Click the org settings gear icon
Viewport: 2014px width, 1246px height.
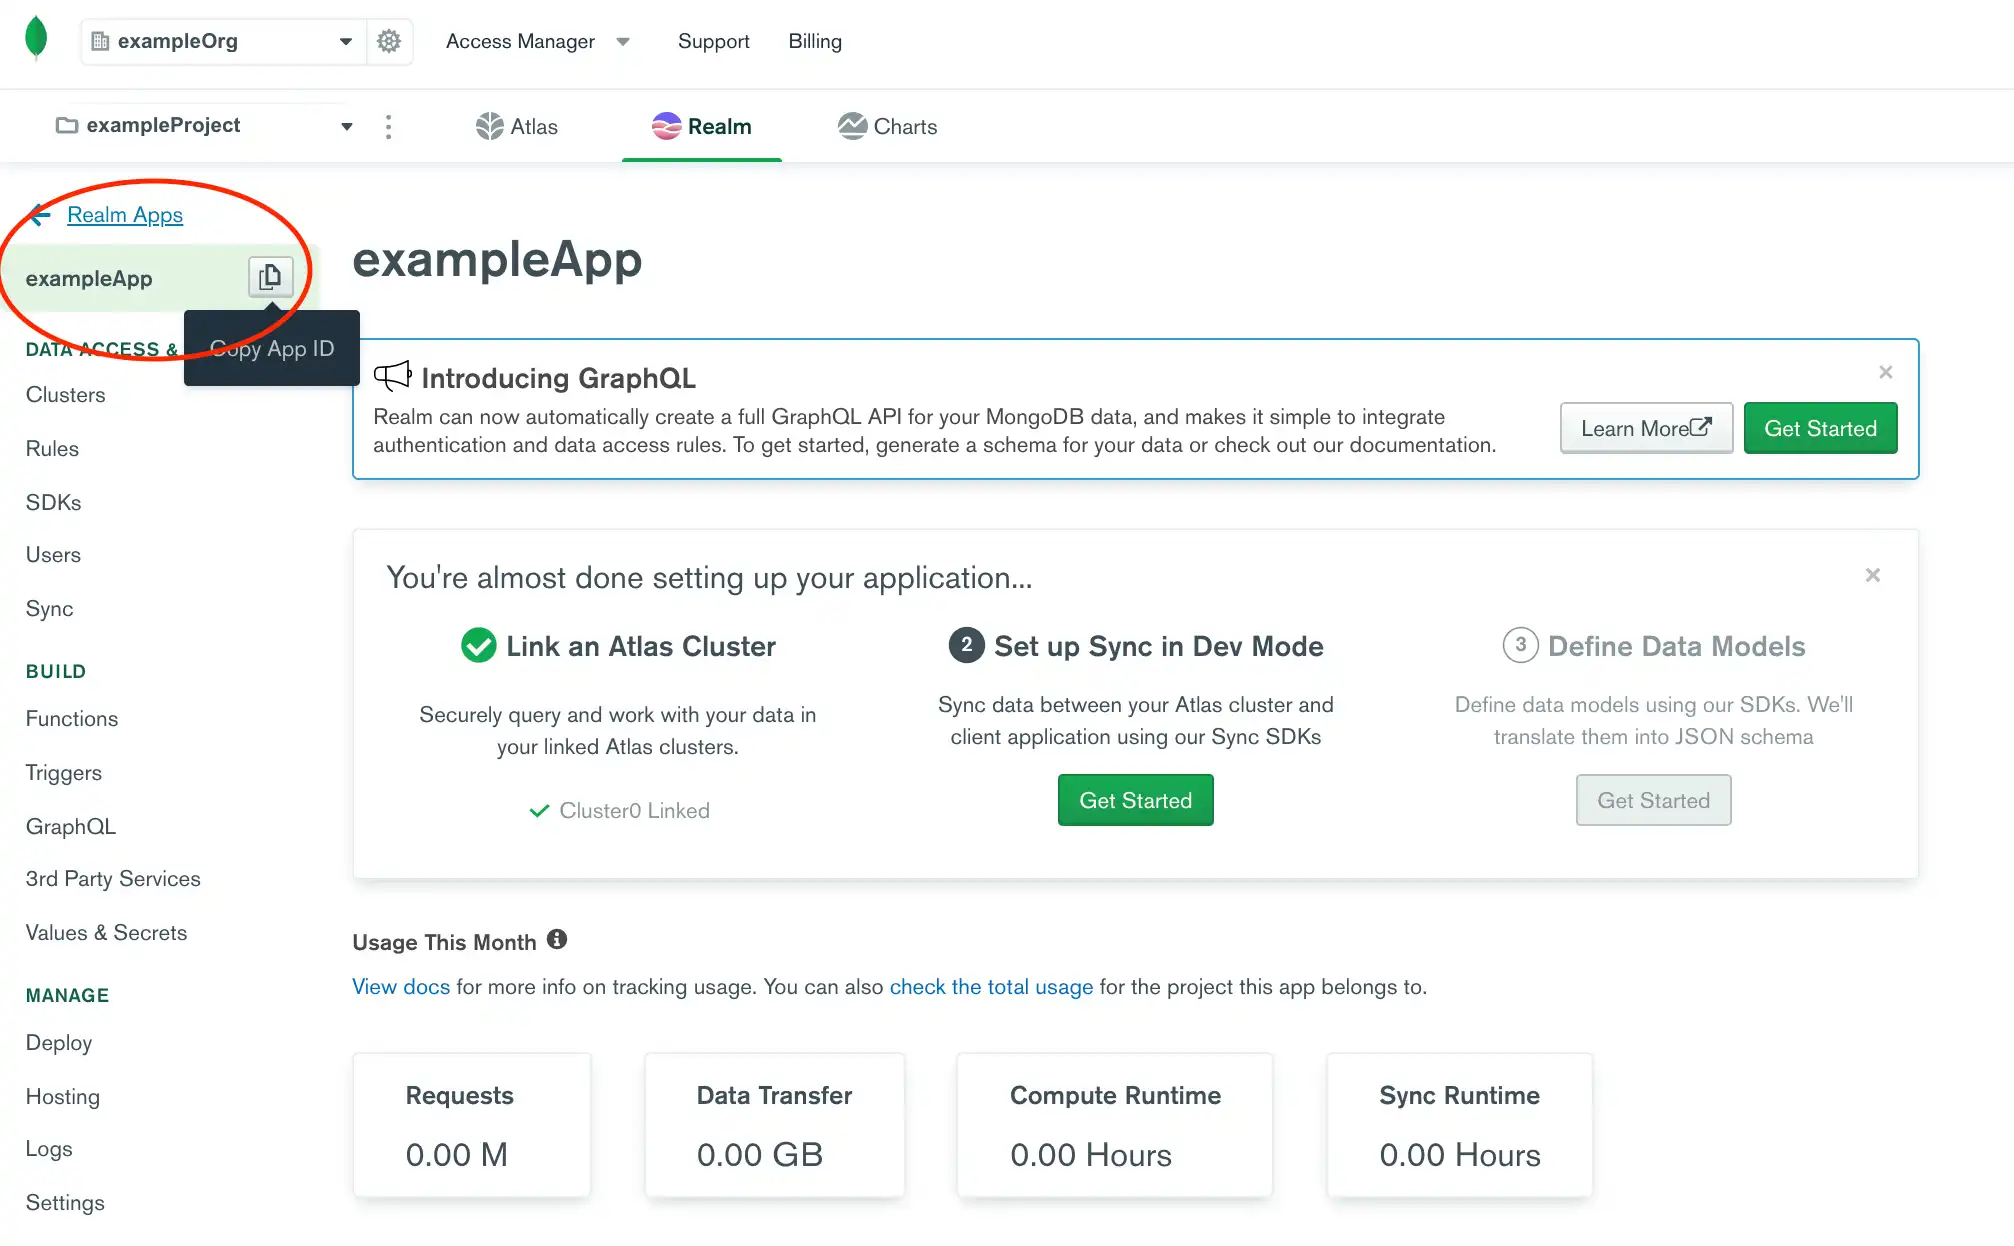388,40
